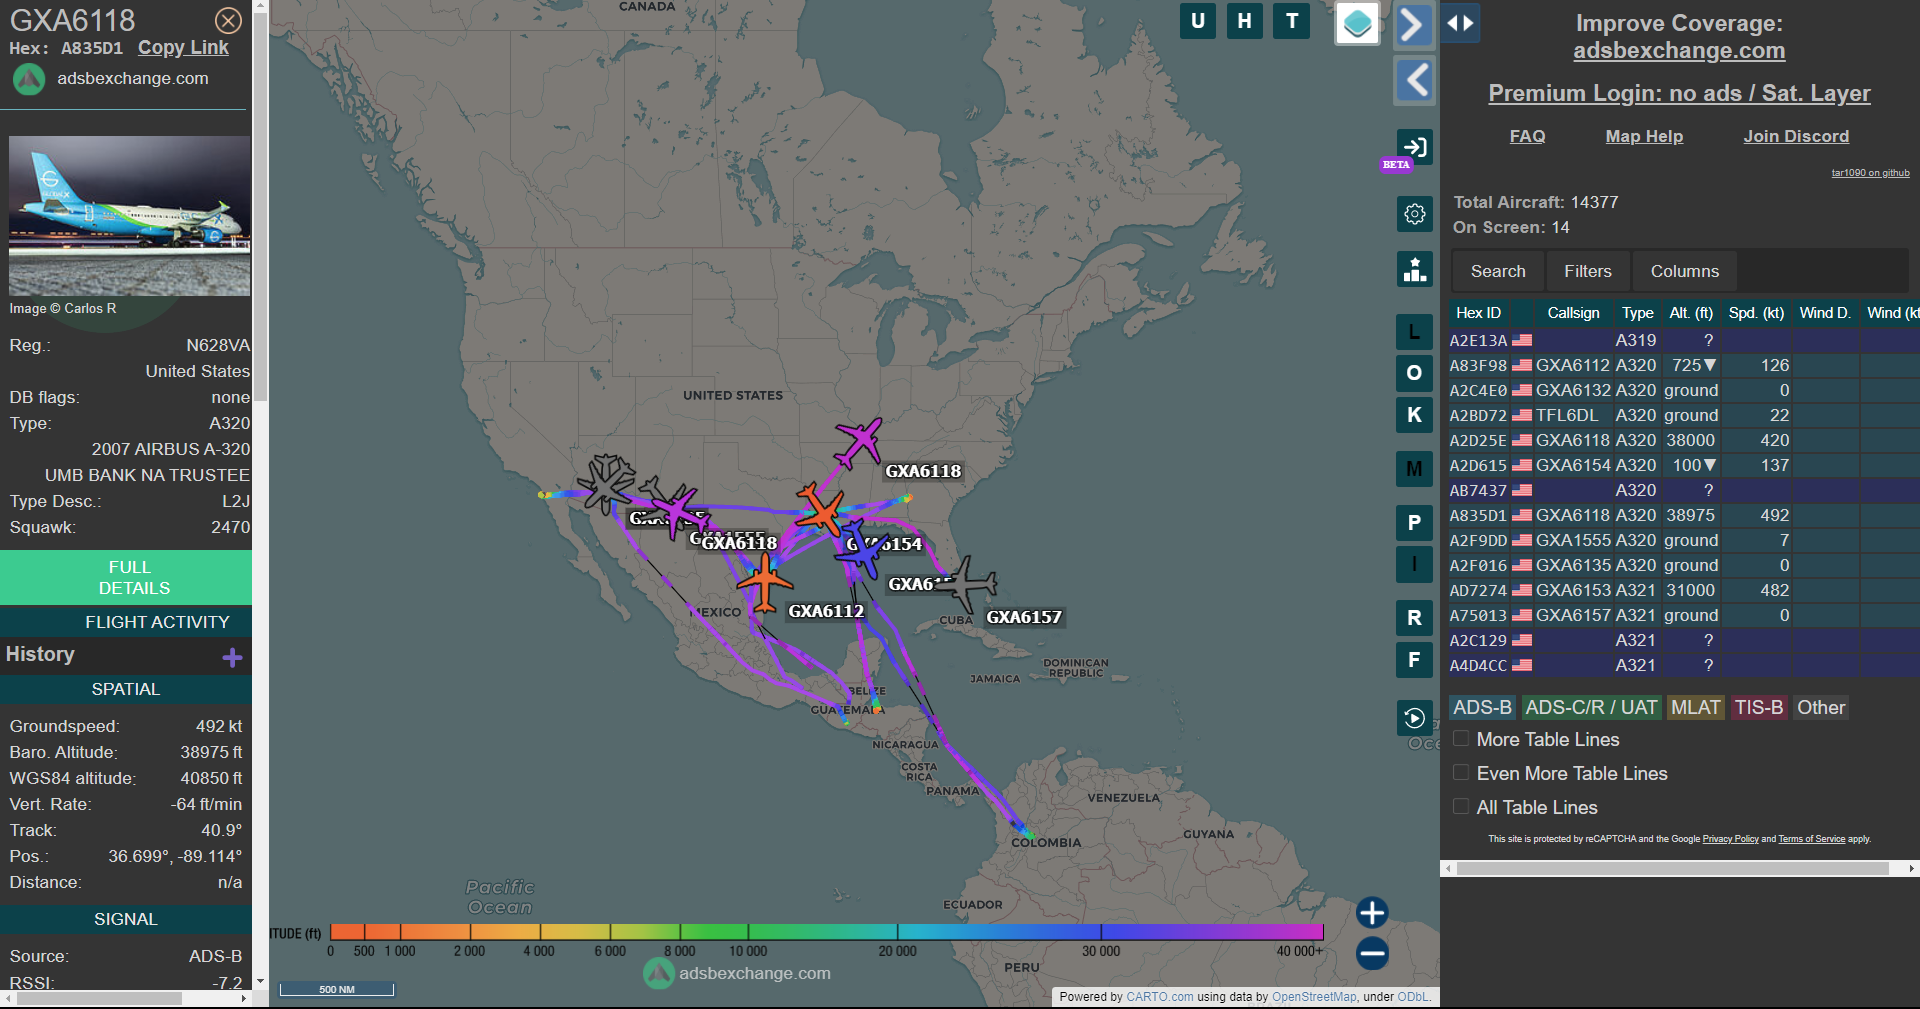Toggle the T map button
Screen dimensions: 1920x1009
click(x=1292, y=21)
